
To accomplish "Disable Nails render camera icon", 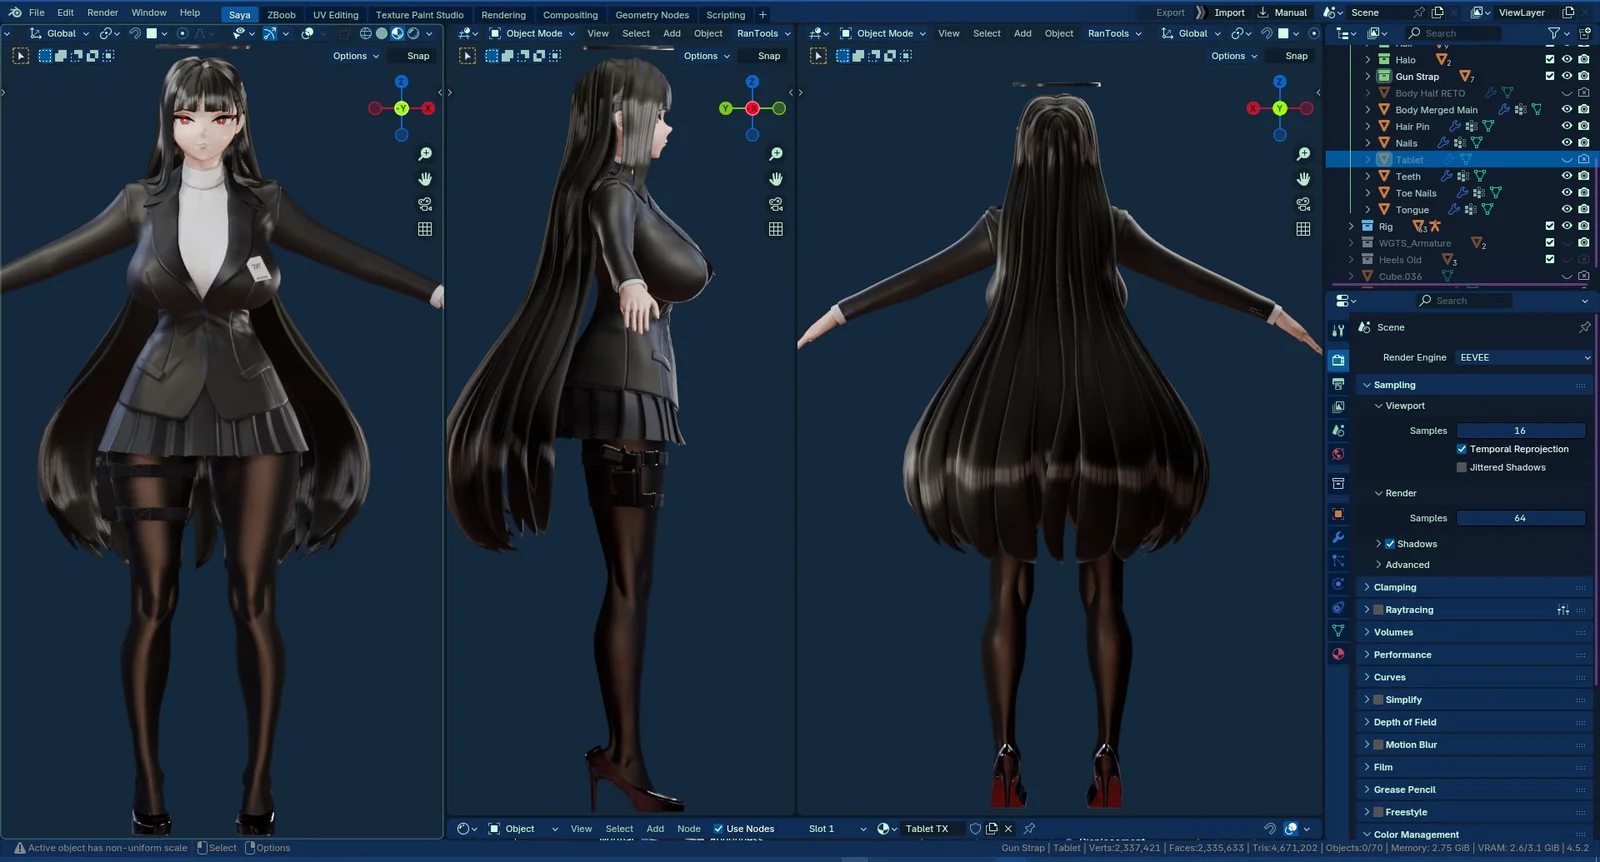I will point(1584,143).
